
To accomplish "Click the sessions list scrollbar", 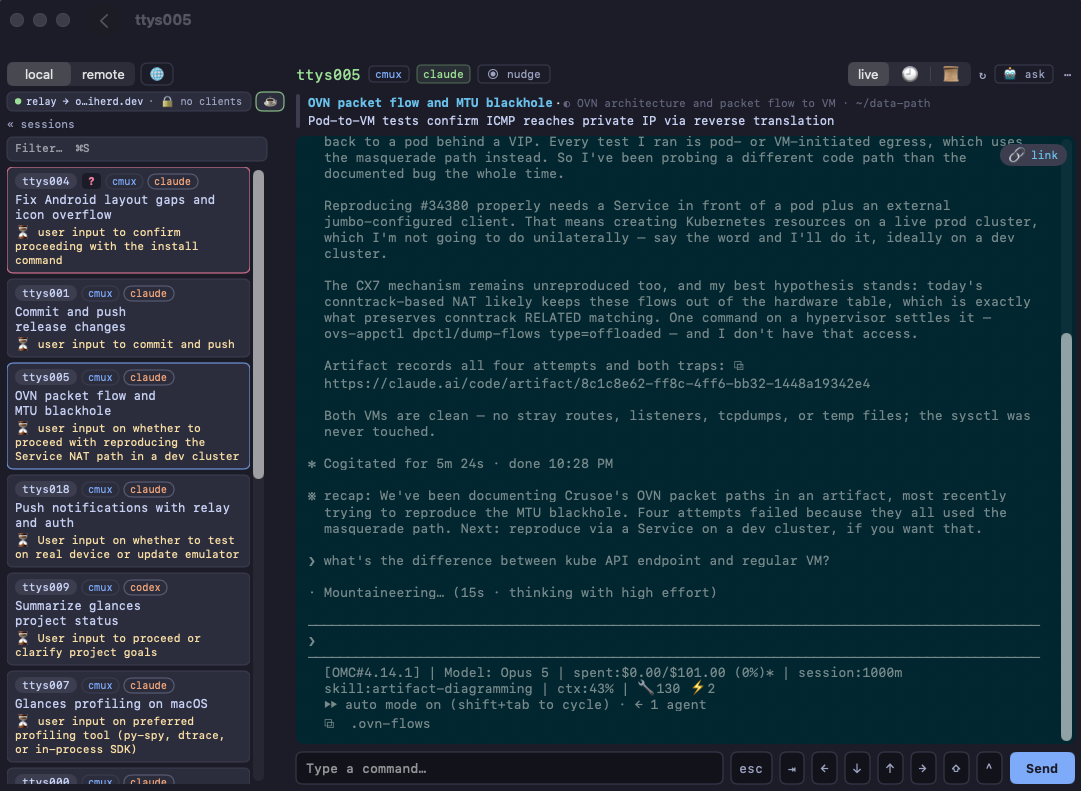I will [259, 324].
